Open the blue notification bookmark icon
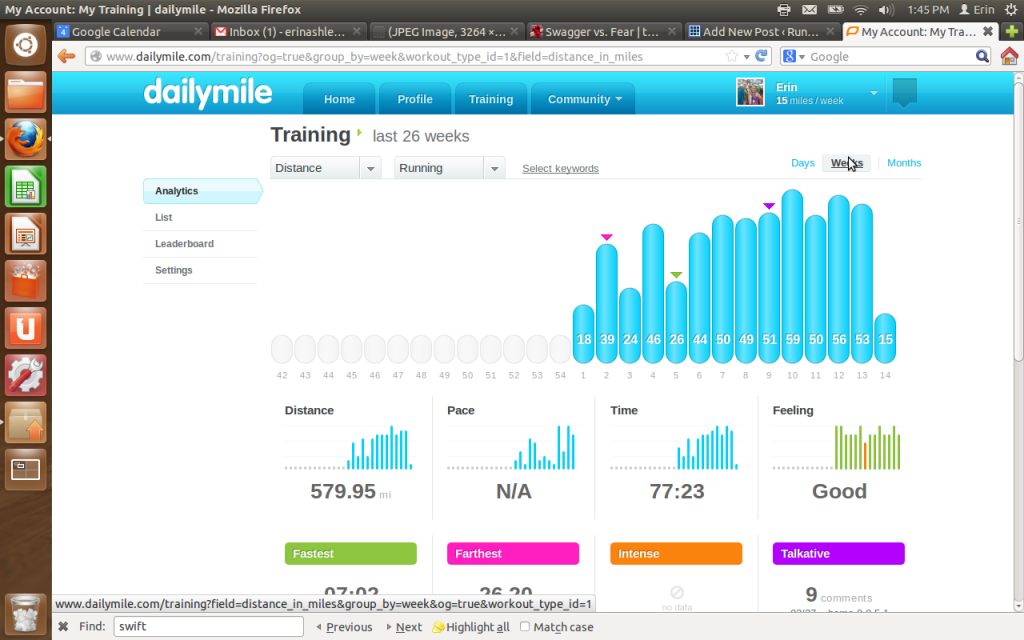Image resolution: width=1024 pixels, height=640 pixels. pyautogui.click(x=904, y=92)
